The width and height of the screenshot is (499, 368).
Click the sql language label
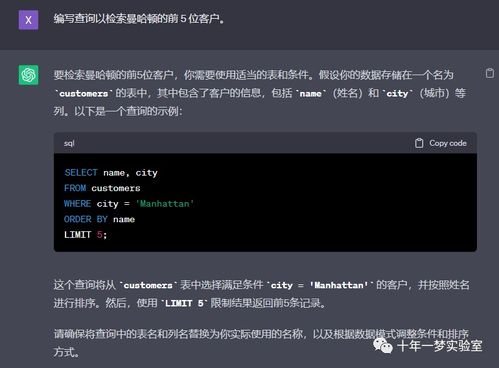(x=69, y=143)
